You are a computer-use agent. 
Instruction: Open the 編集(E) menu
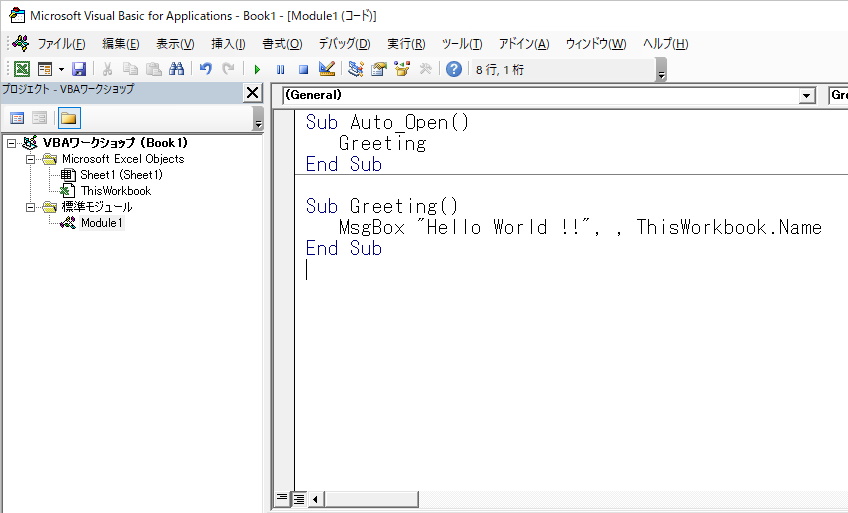point(121,44)
